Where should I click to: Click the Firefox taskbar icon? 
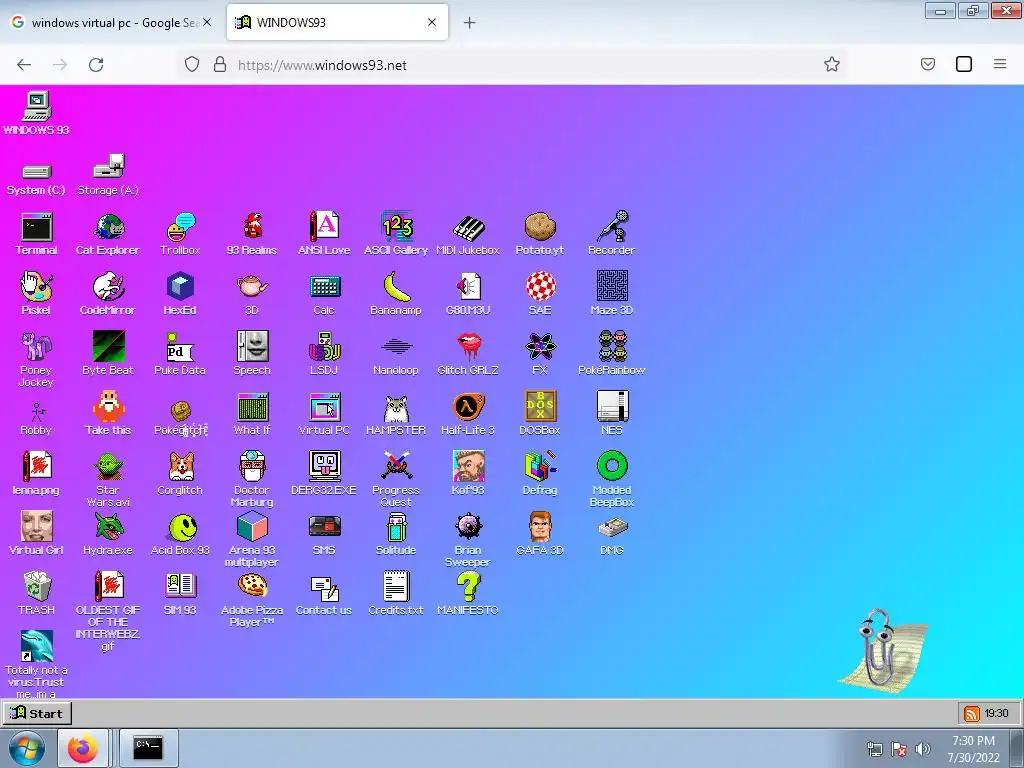pyautogui.click(x=83, y=748)
